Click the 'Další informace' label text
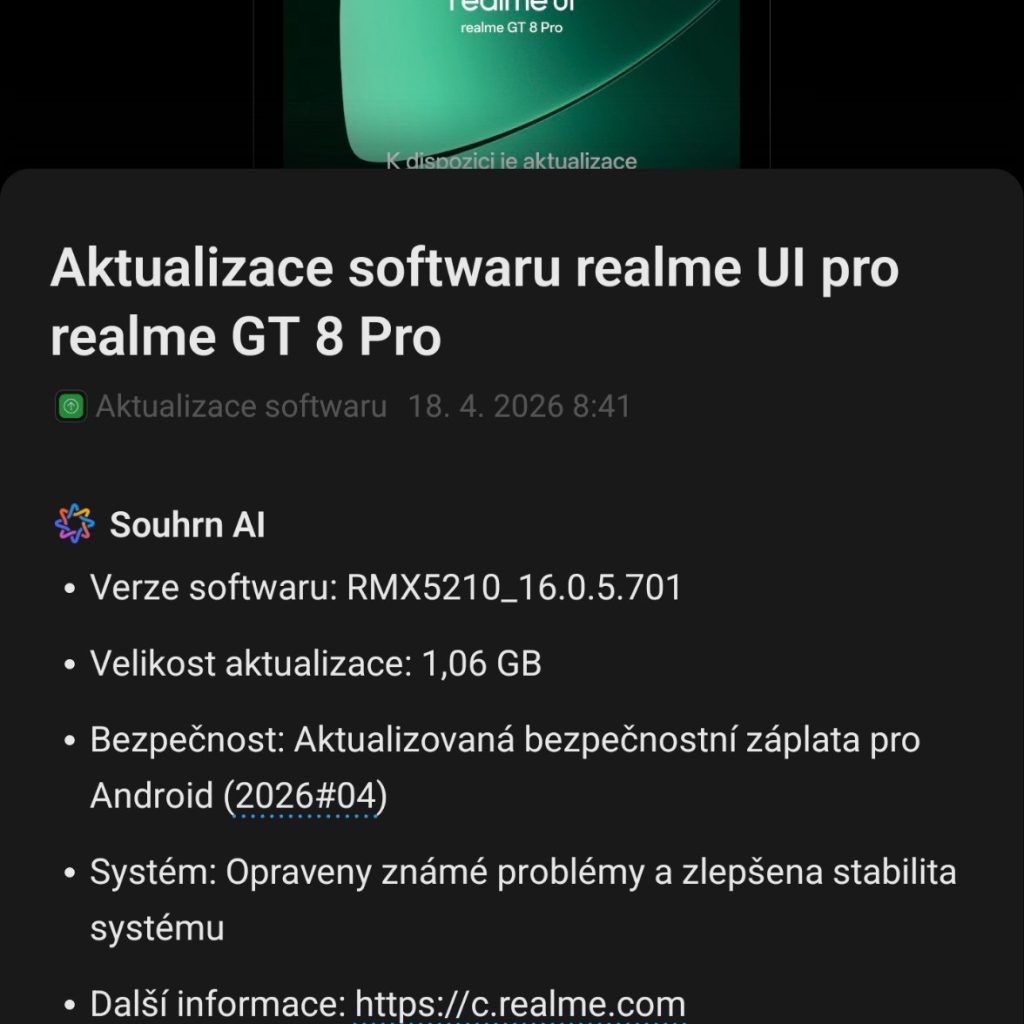1024x1024 pixels. pos(218,1004)
